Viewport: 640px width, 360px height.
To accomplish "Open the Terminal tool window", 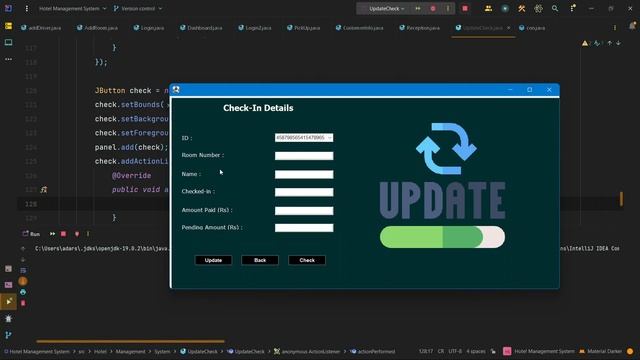I will (8, 285).
